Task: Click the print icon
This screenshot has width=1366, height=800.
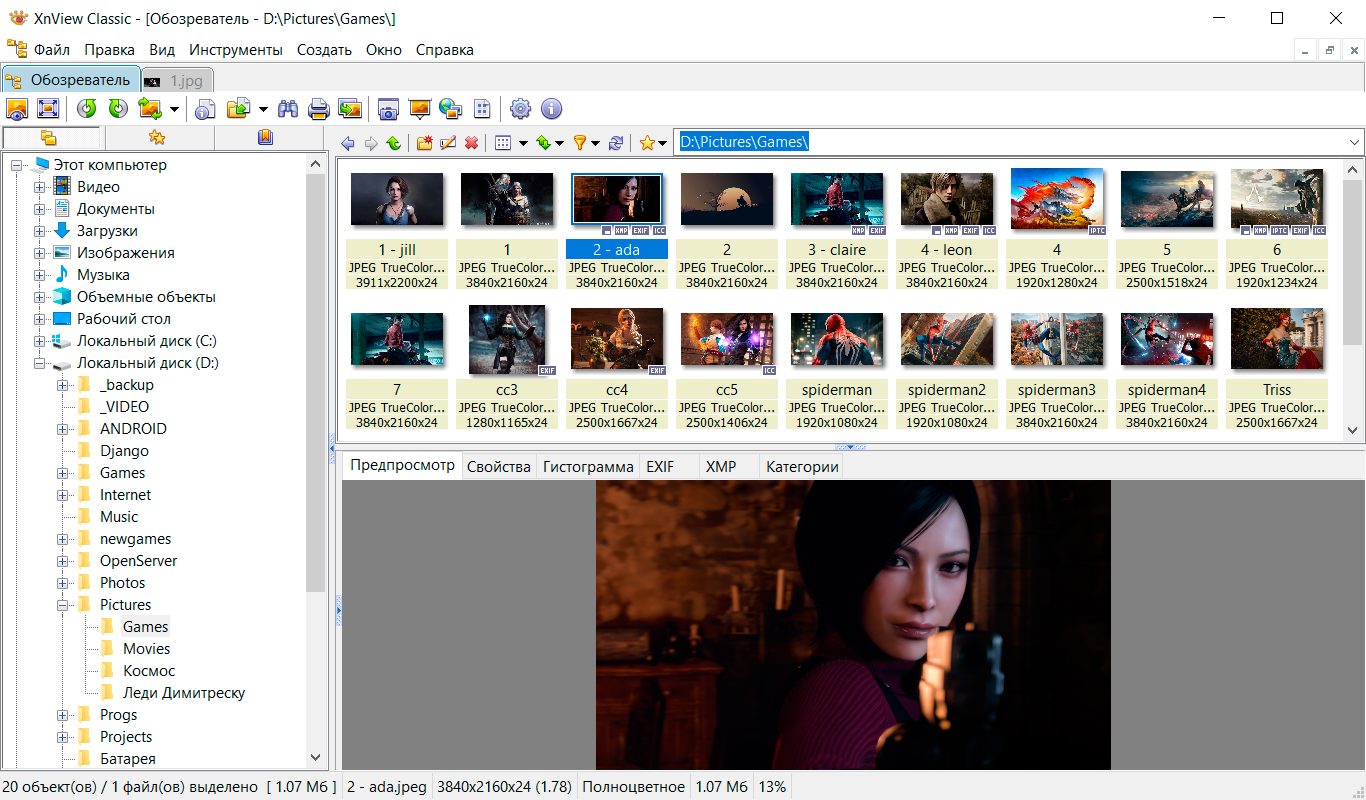Action: click(x=318, y=109)
